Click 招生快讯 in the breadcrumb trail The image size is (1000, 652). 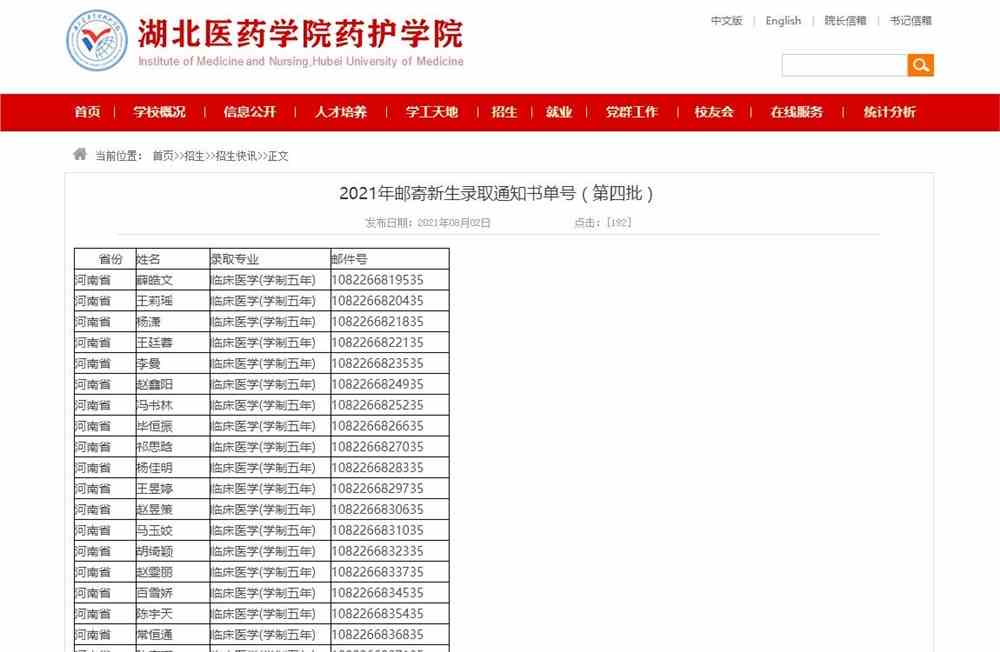coord(237,156)
